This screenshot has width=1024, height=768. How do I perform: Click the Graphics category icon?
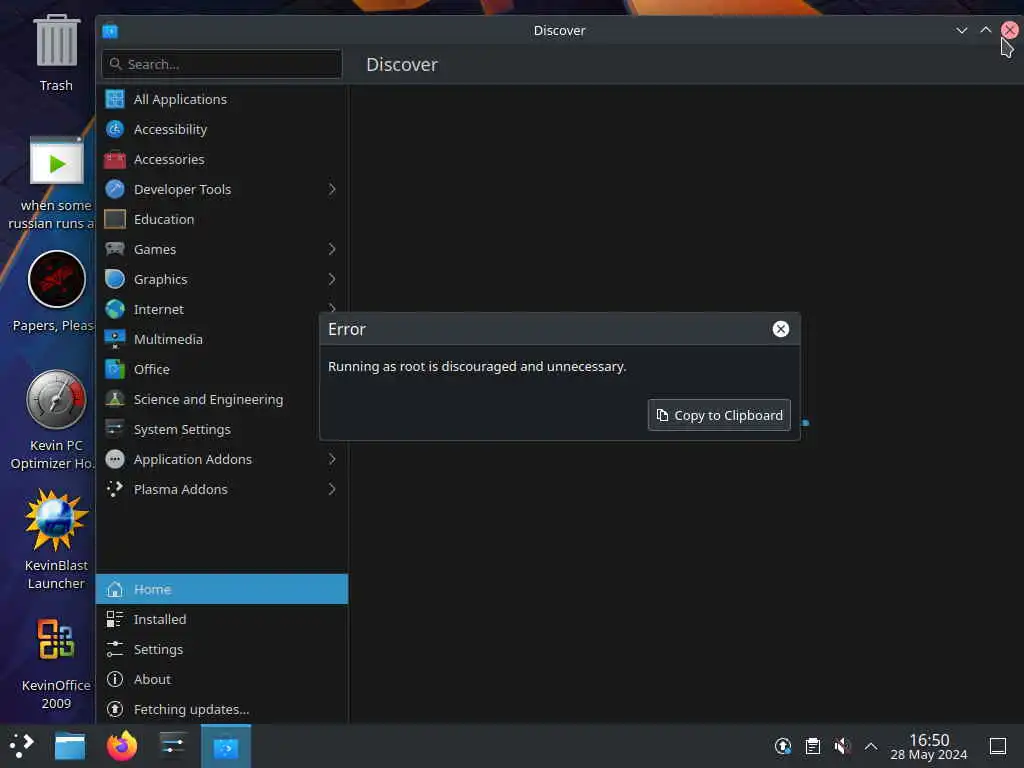click(x=115, y=279)
